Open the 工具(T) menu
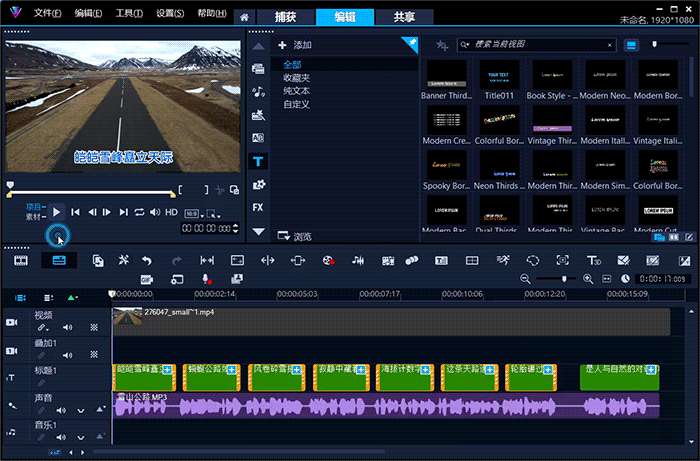This screenshot has height=461, width=700. point(129,13)
